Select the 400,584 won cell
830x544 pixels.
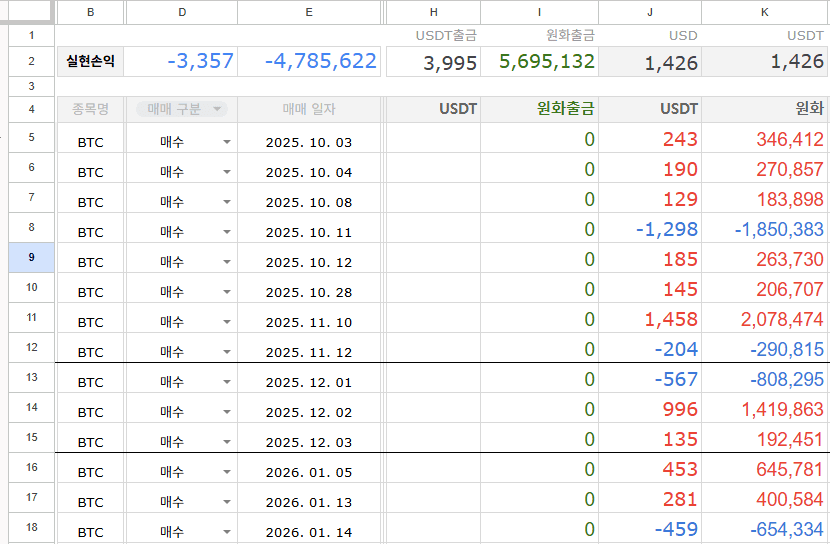765,498
